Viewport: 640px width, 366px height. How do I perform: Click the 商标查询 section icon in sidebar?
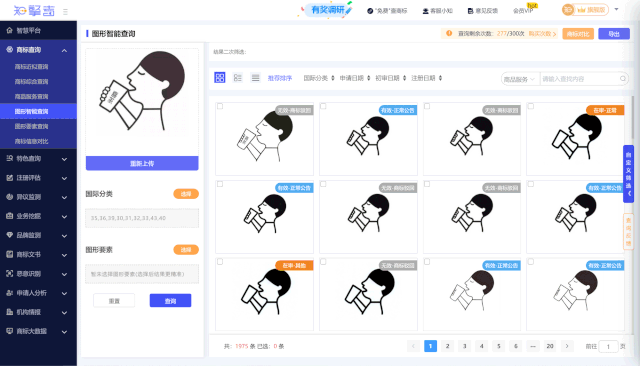(9, 49)
